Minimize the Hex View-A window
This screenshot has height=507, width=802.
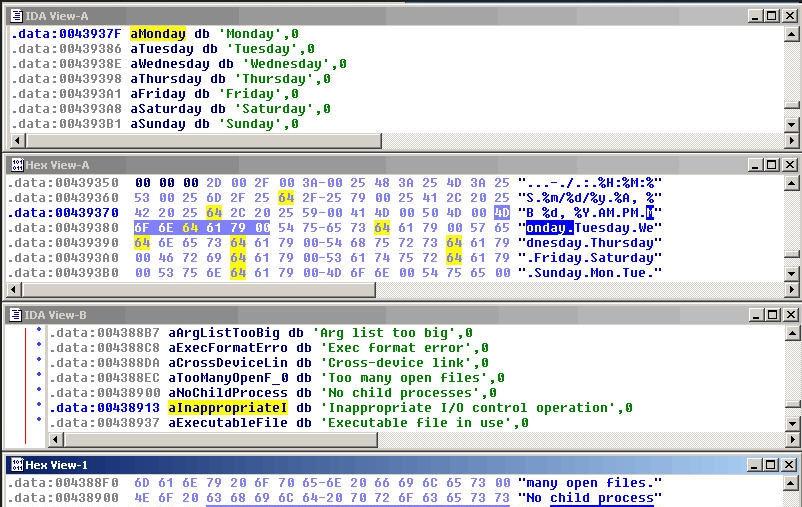[755, 165]
